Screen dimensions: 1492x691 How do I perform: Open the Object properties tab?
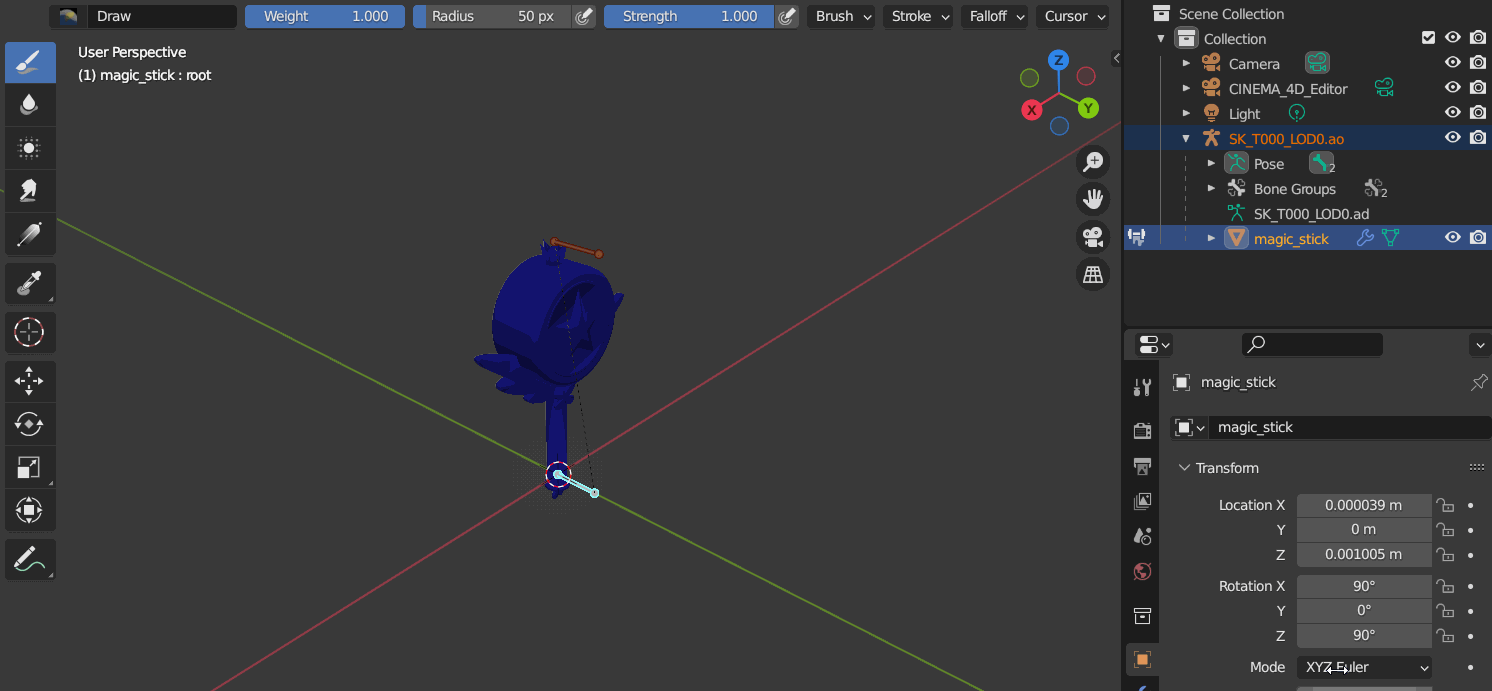[1142, 659]
